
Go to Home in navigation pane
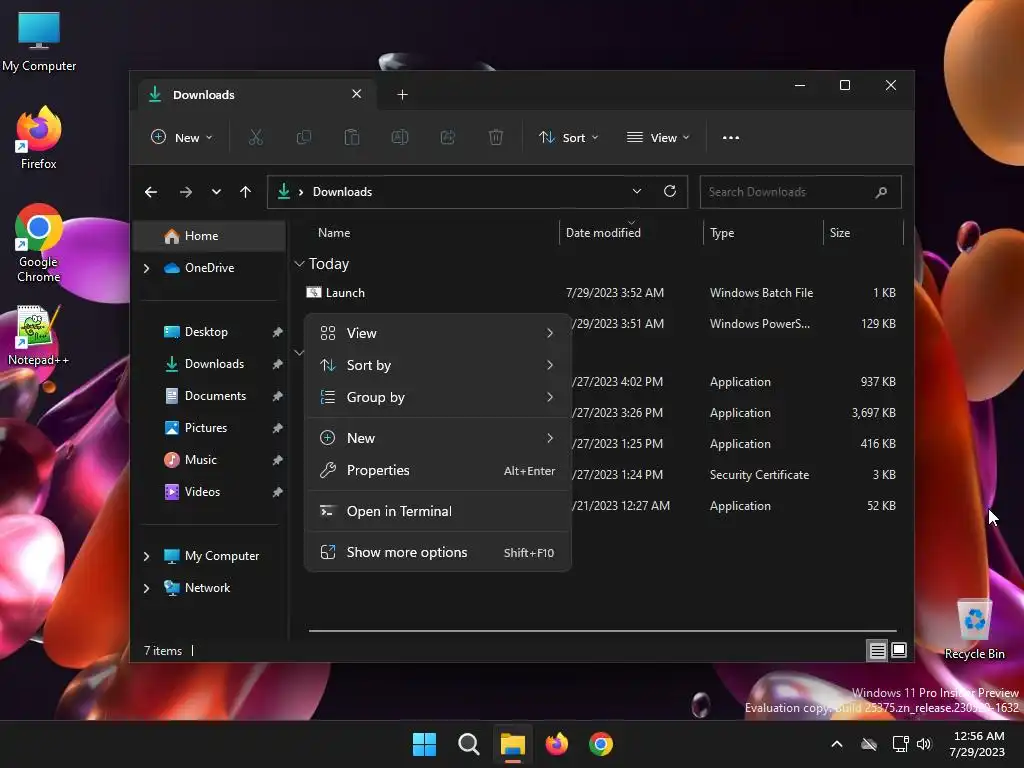click(209, 236)
